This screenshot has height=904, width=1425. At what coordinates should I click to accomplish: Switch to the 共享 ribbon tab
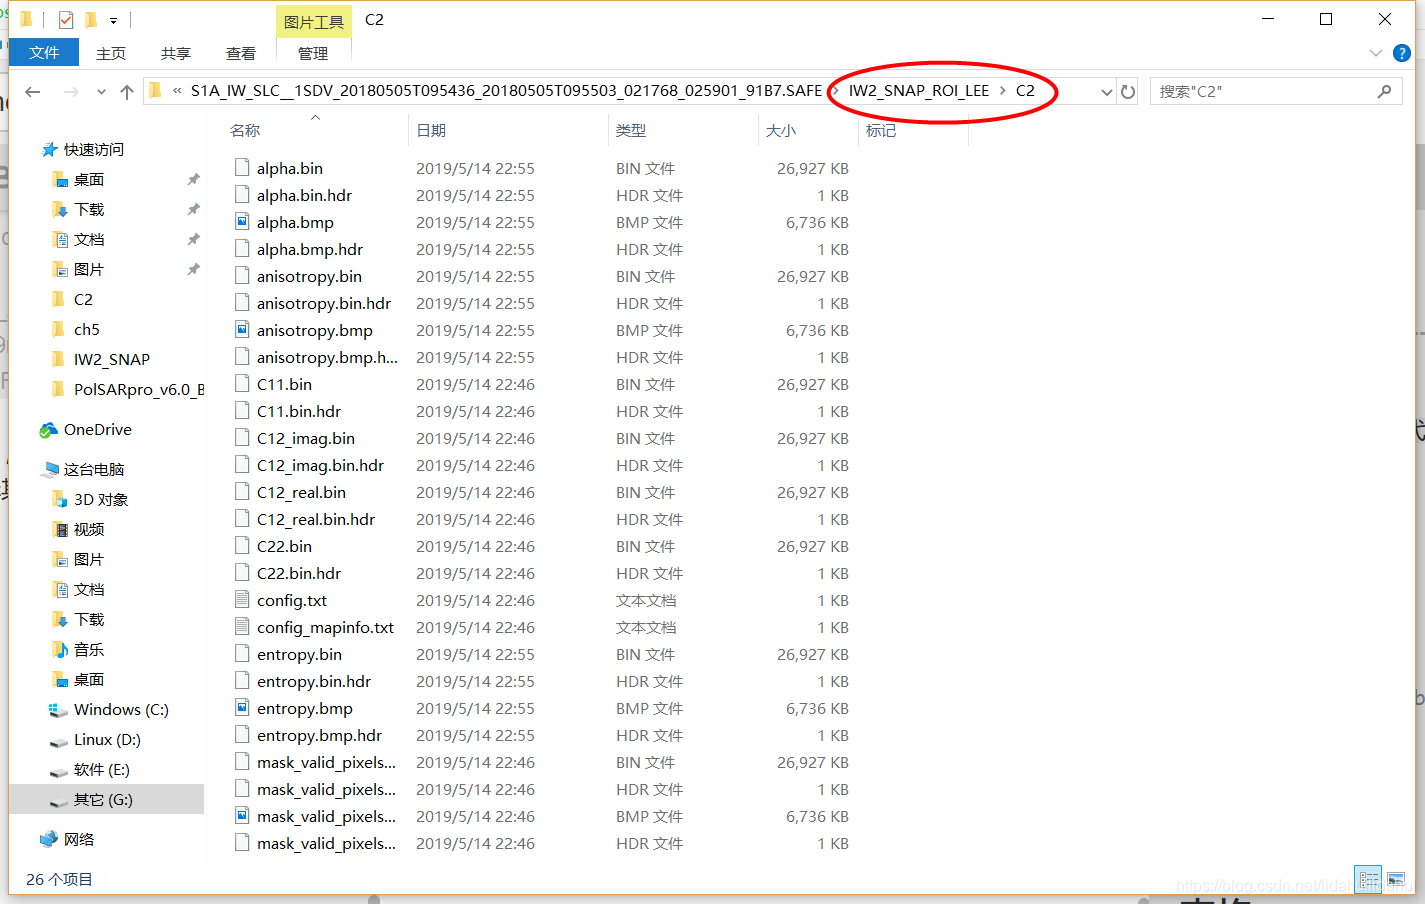coord(176,53)
